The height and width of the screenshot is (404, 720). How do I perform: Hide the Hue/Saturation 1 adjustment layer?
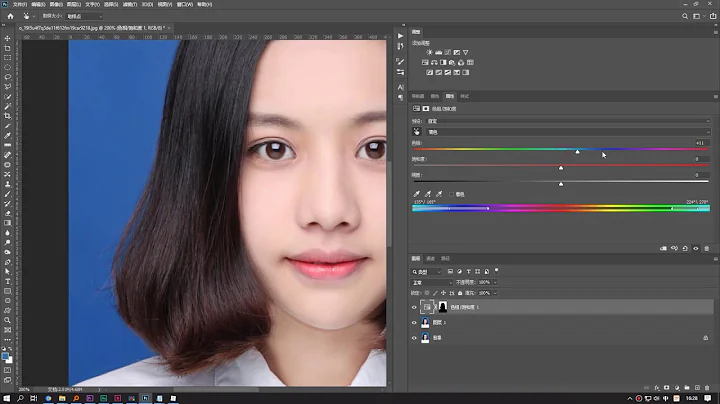coord(414,307)
